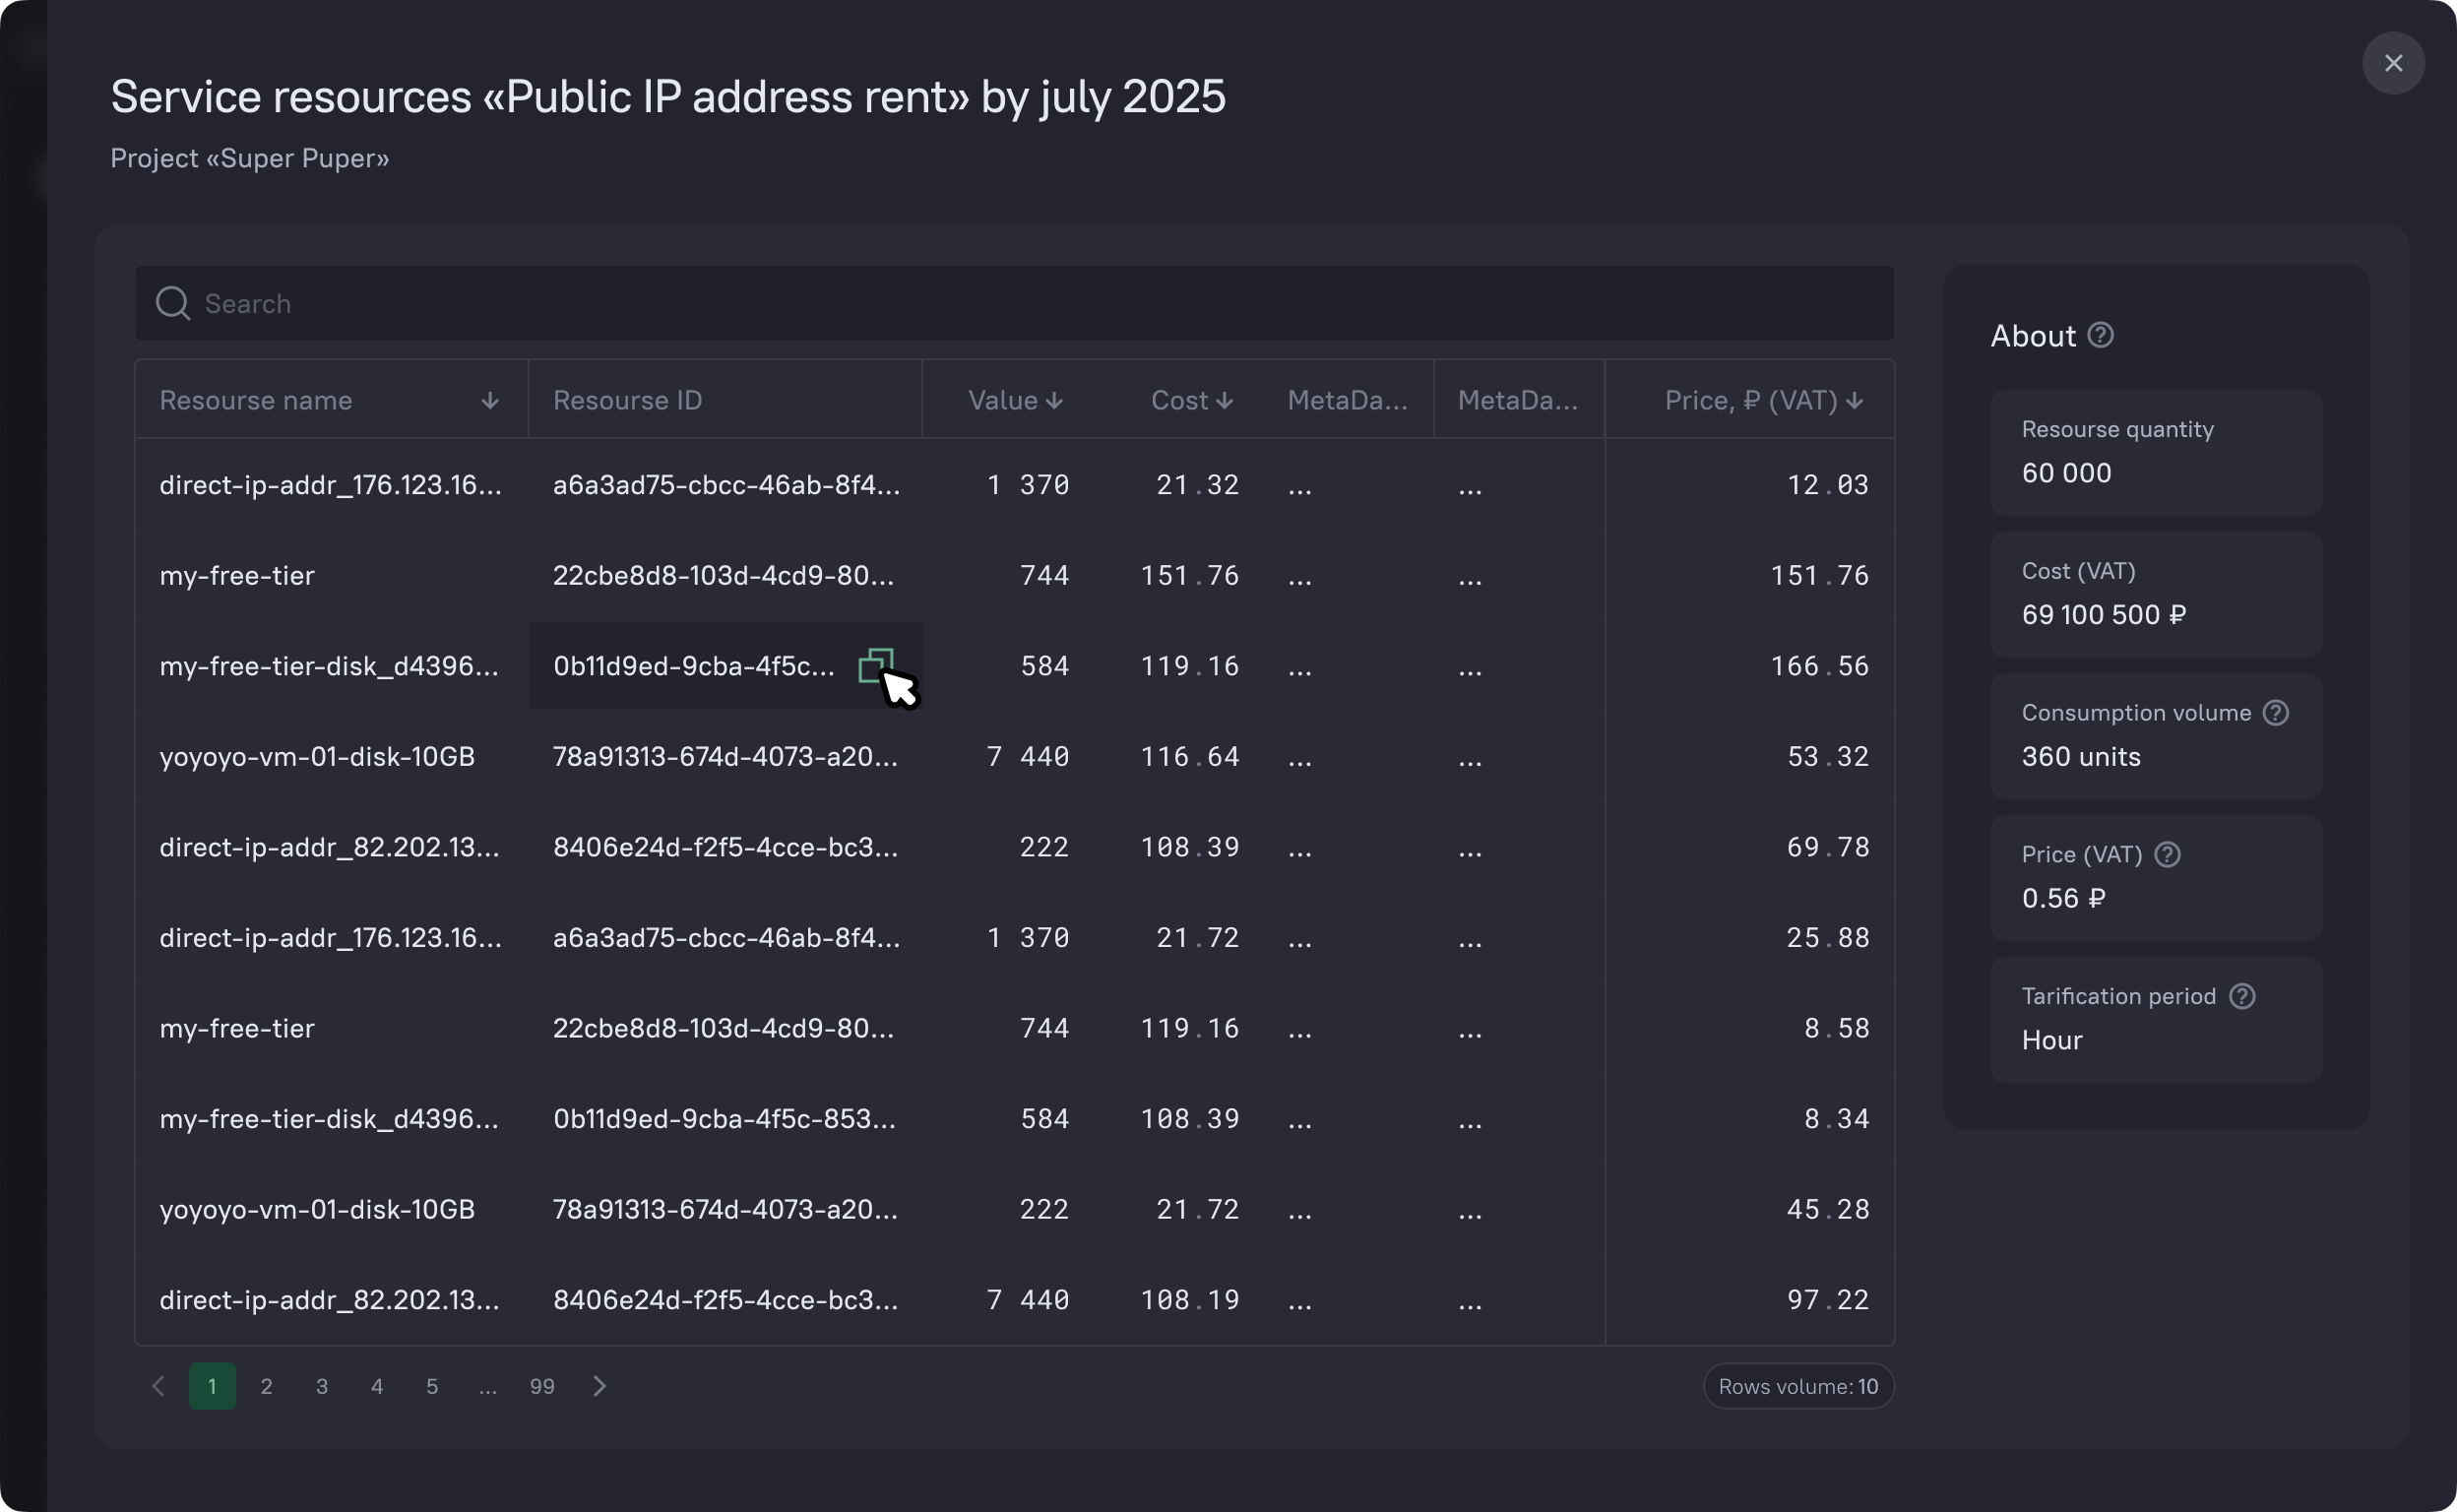Open the About help question icon

[x=2100, y=336]
